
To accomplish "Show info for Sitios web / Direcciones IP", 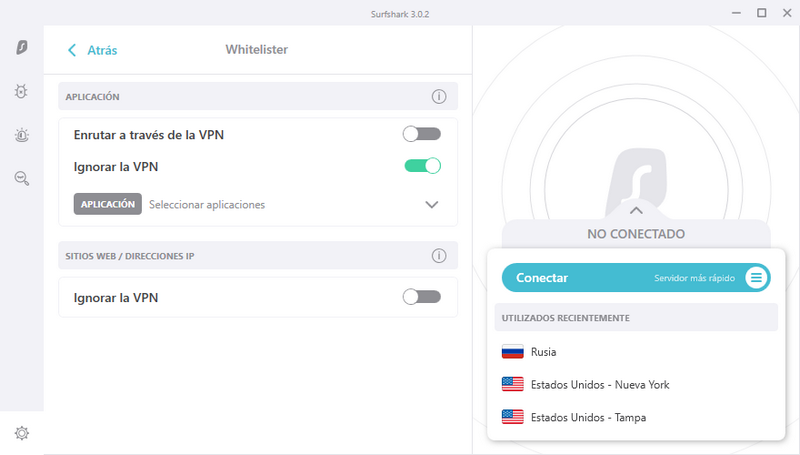I will tap(439, 256).
